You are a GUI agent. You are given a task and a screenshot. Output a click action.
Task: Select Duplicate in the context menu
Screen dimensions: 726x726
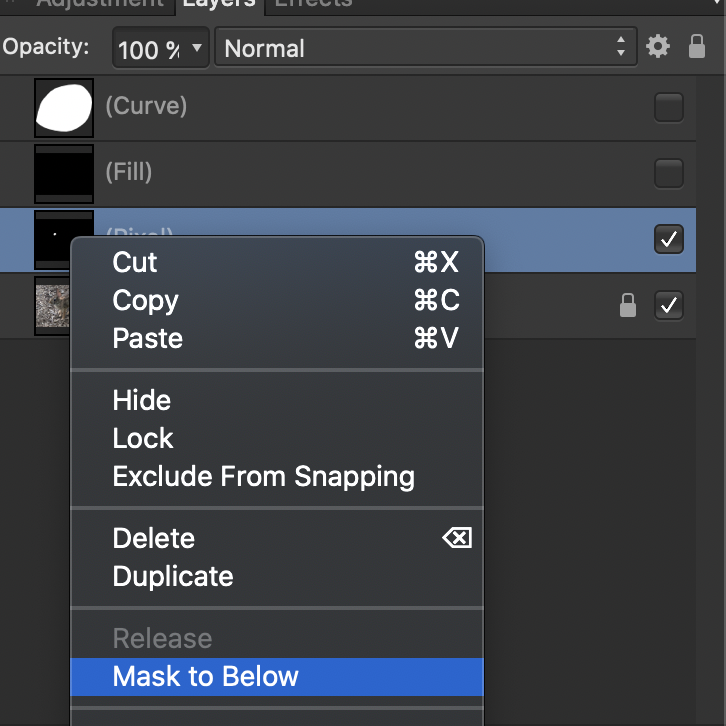click(173, 576)
